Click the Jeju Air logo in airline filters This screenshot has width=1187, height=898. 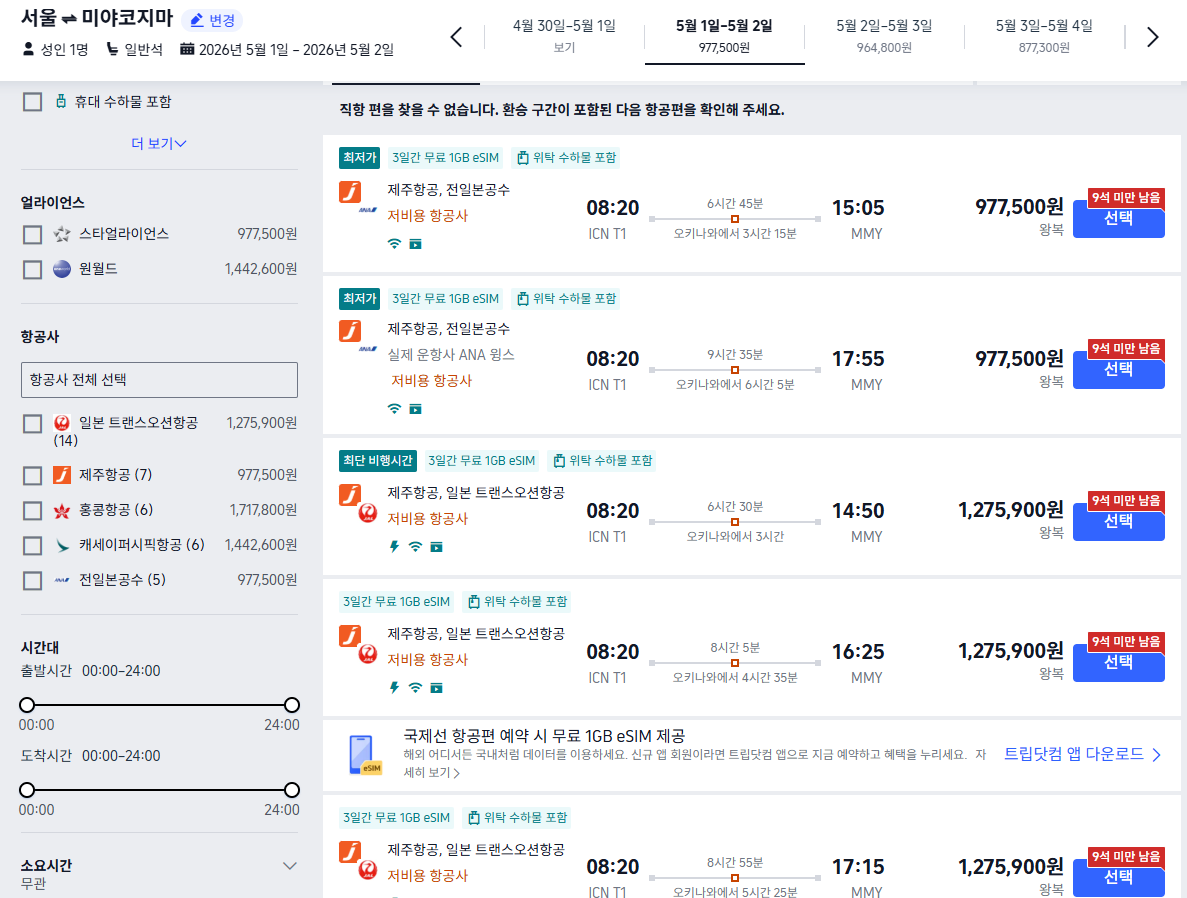coord(62,475)
